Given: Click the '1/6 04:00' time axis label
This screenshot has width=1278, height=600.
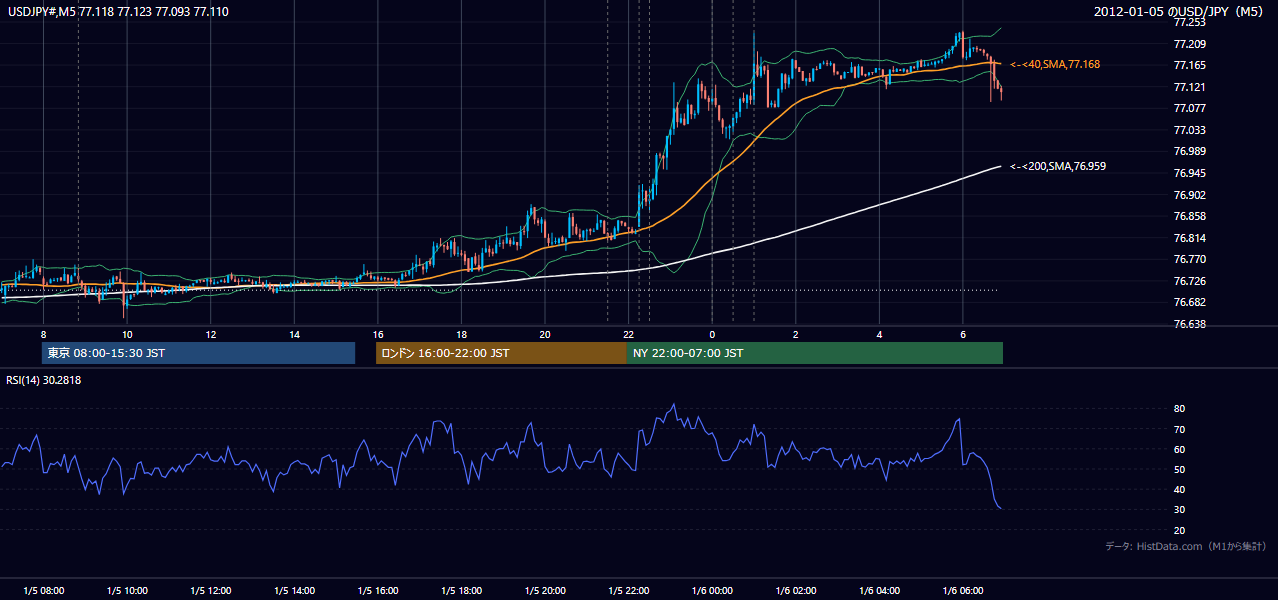Looking at the screenshot, I should (879, 591).
